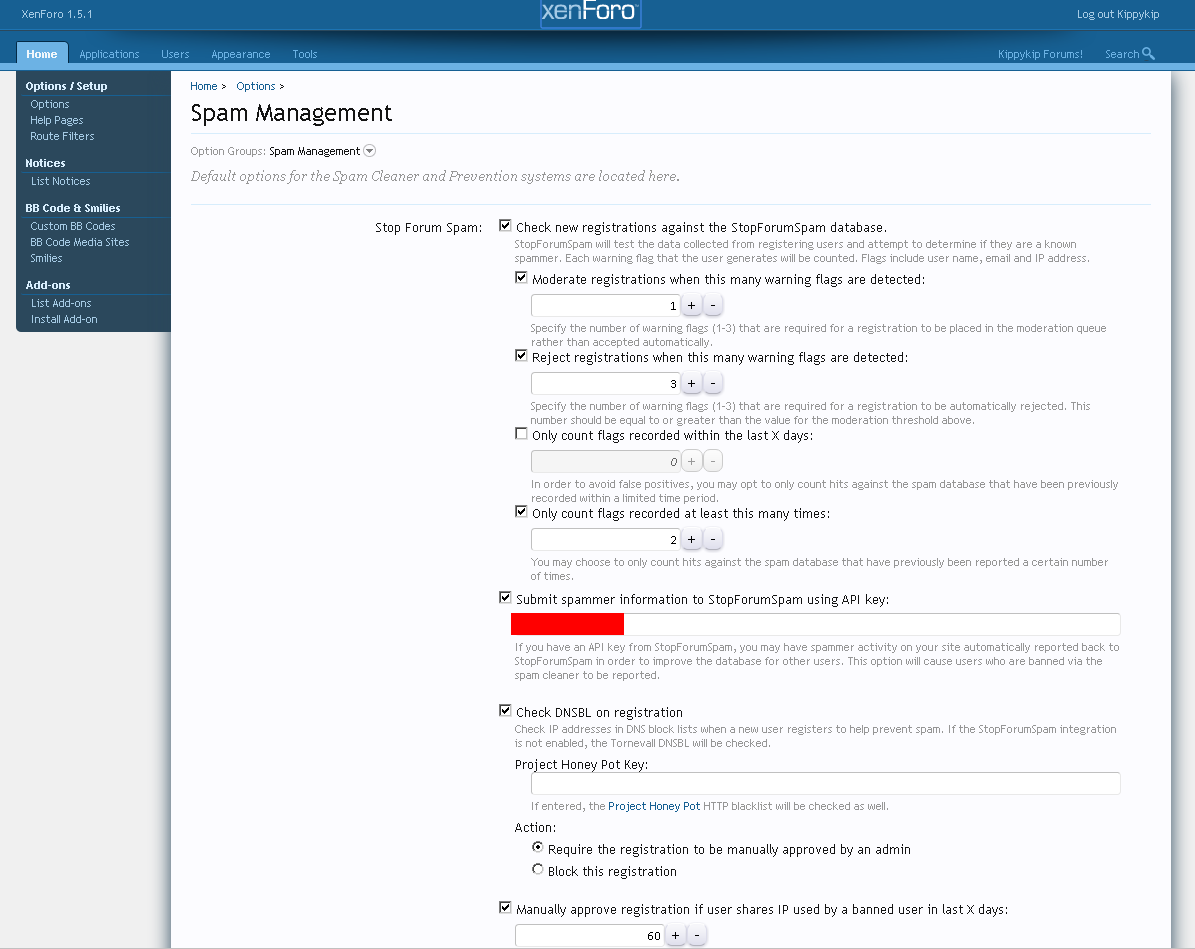1195x949 pixels.
Task: Disable Check DNSBL on registration
Action: click(x=505, y=711)
